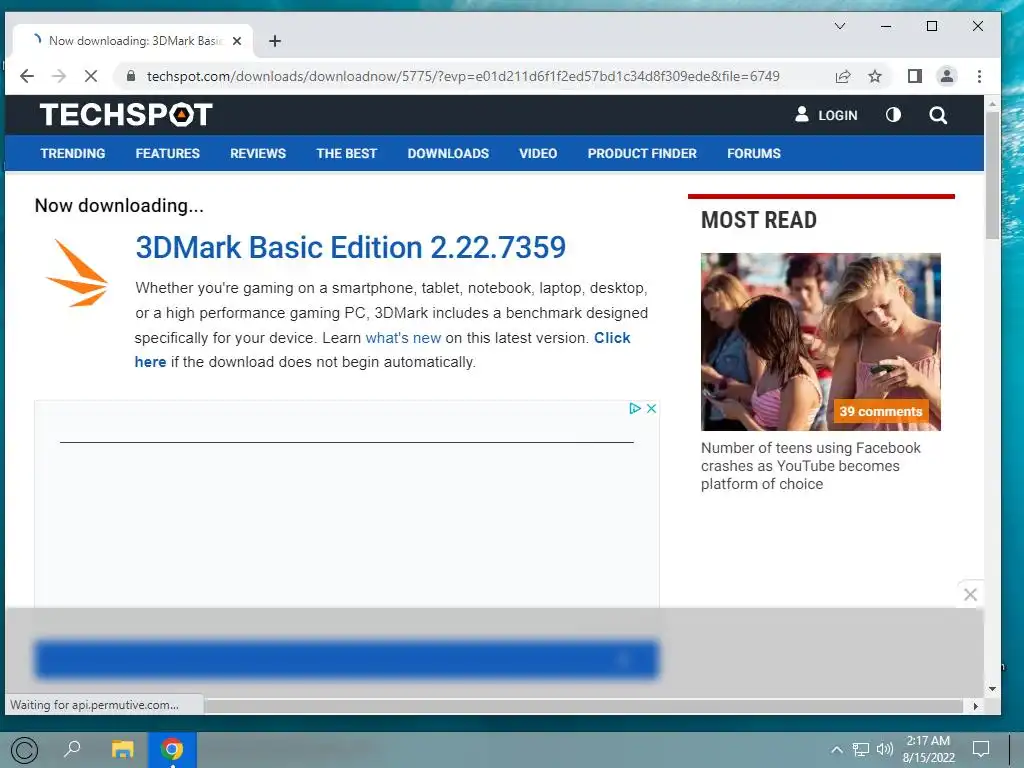Image resolution: width=1024 pixels, height=768 pixels.
Task: Click the orange 3DMark logo
Action: (x=77, y=274)
